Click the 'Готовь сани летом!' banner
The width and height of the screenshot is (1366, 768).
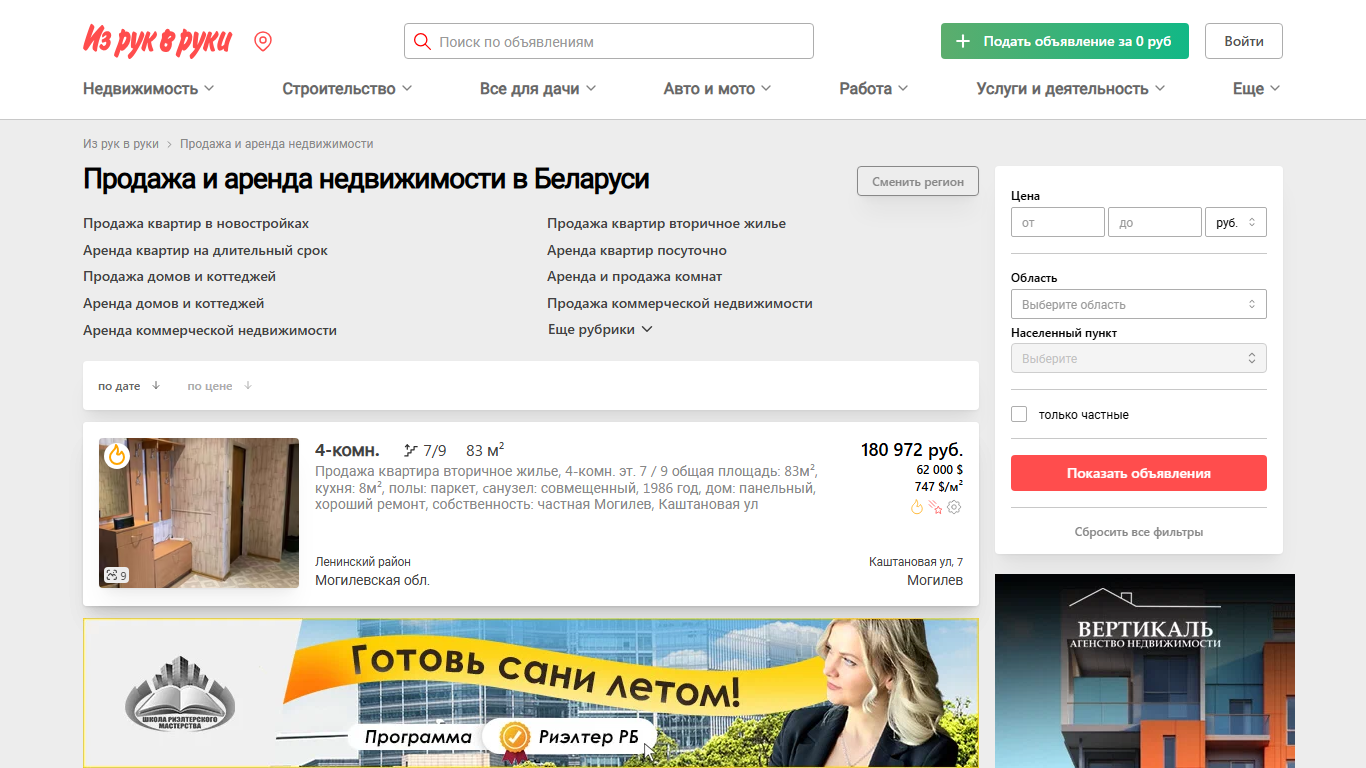[x=531, y=693]
